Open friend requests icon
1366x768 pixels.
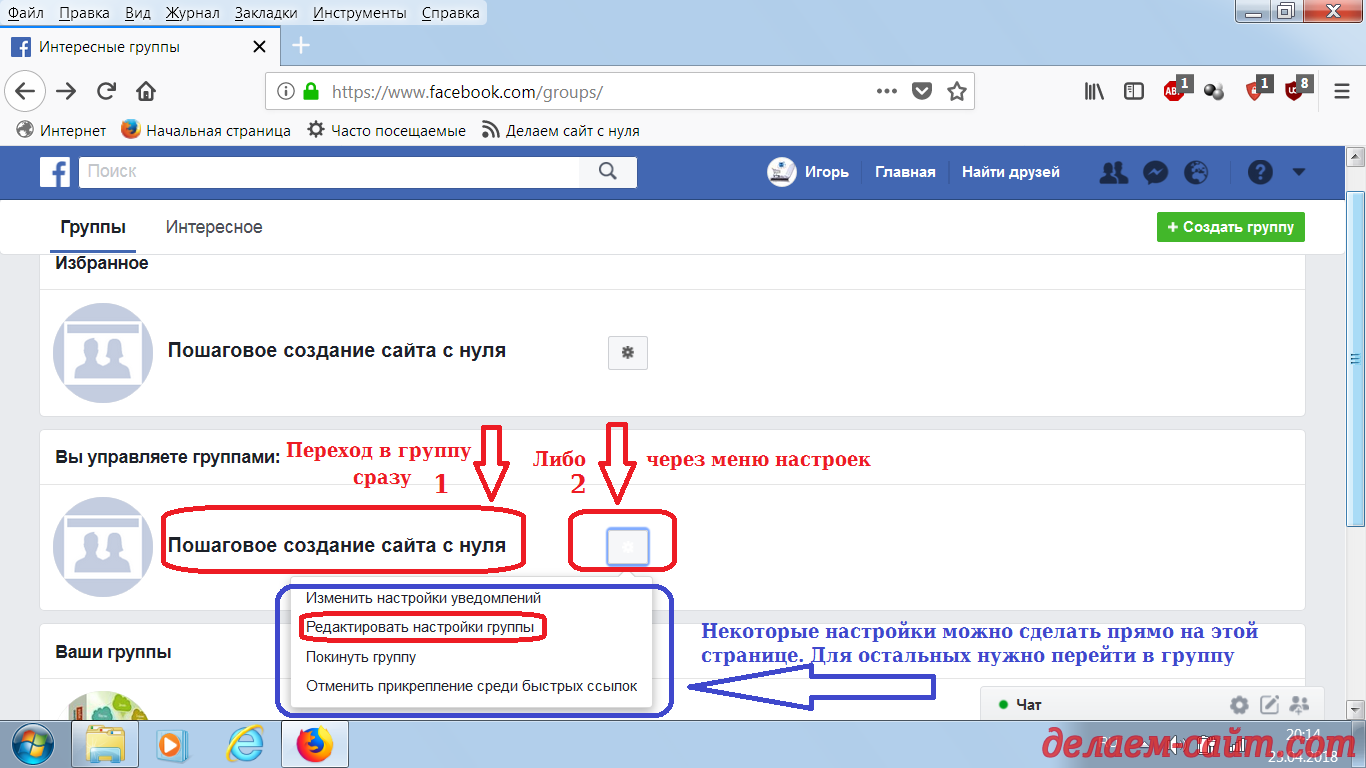1112,172
